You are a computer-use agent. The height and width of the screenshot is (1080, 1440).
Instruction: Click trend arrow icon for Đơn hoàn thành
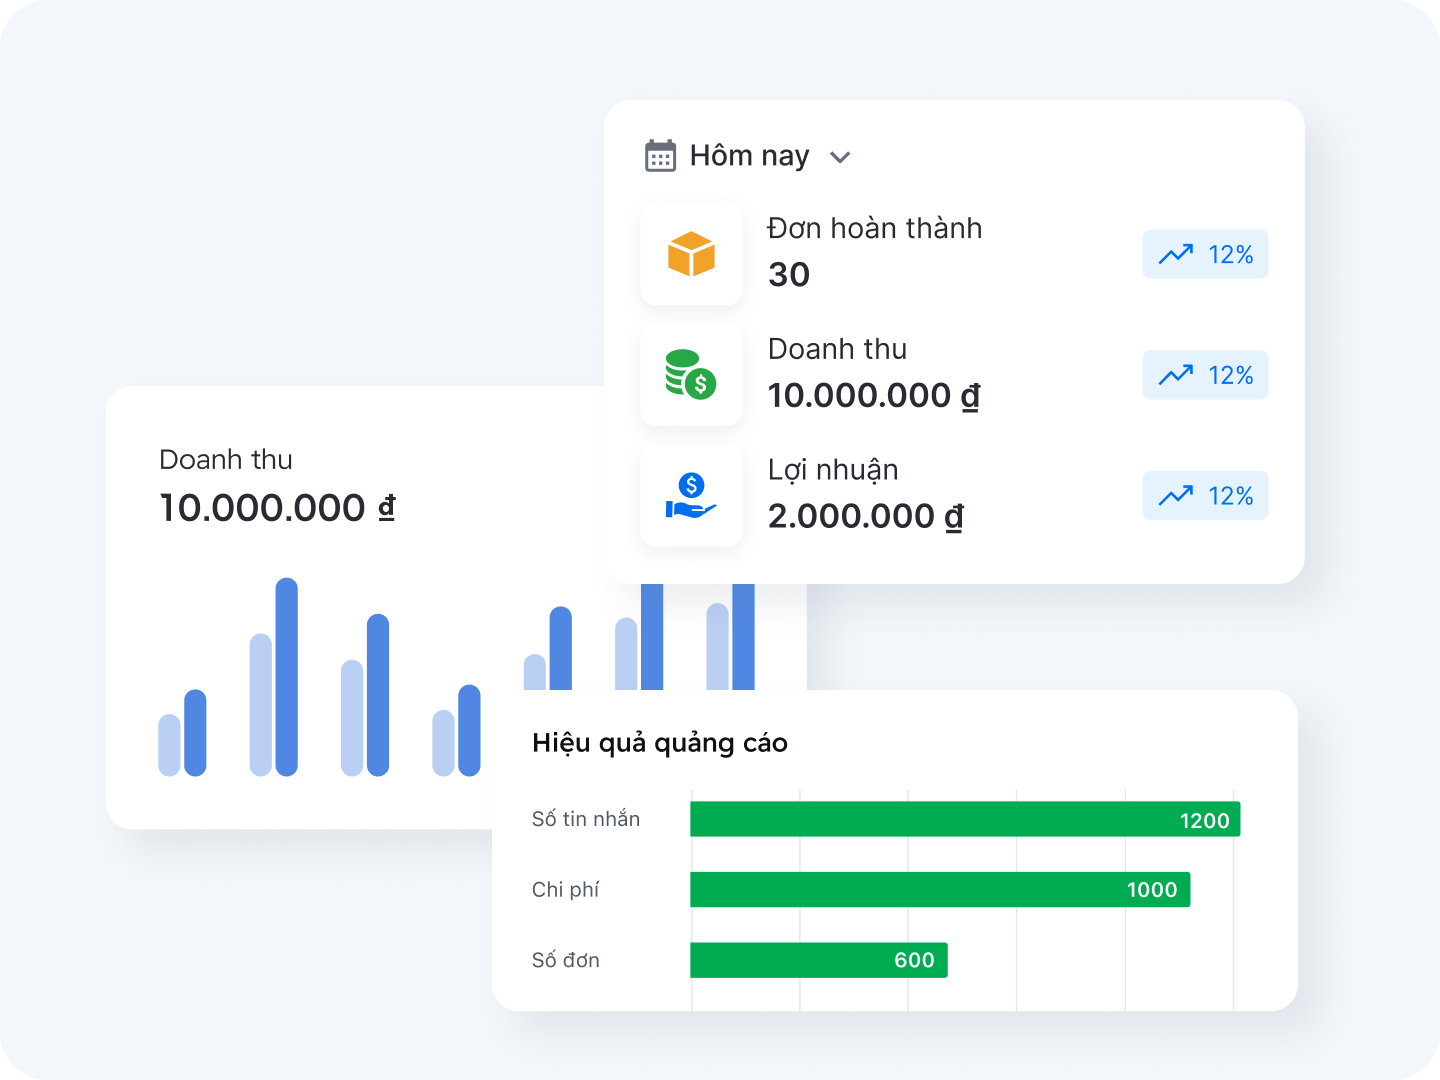[x=1176, y=254]
